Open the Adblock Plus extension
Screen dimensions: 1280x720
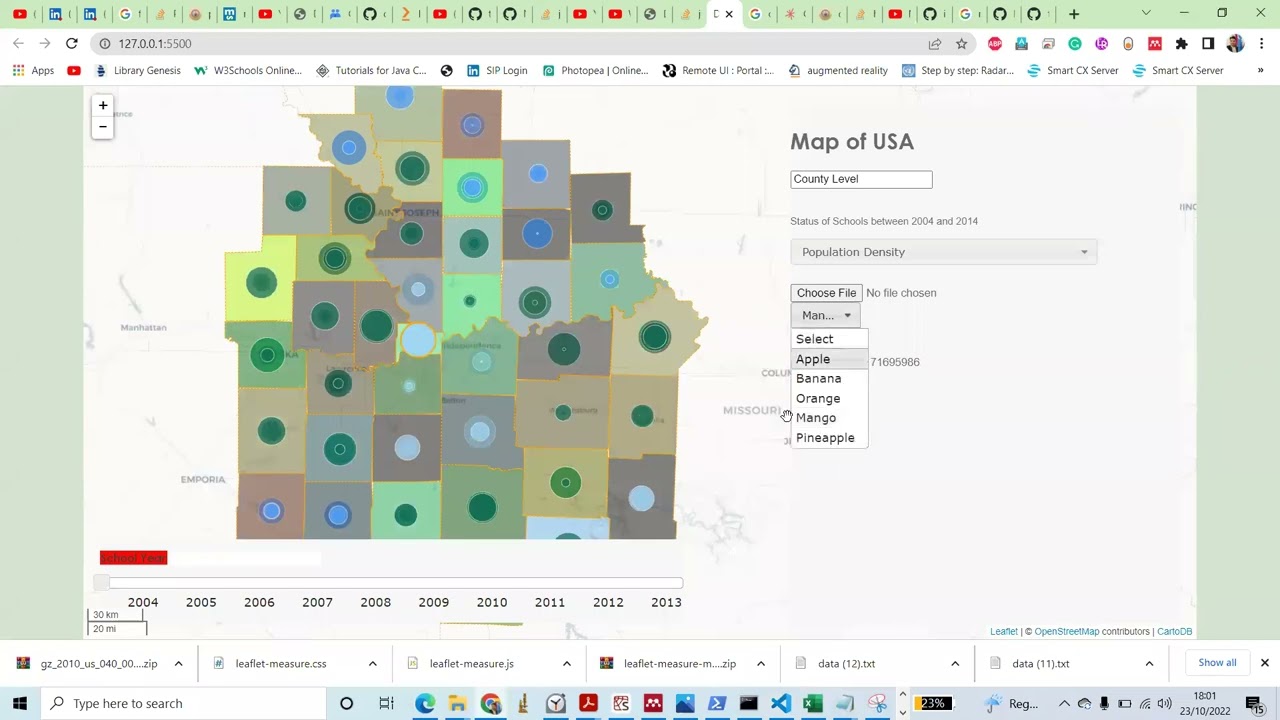click(x=995, y=44)
